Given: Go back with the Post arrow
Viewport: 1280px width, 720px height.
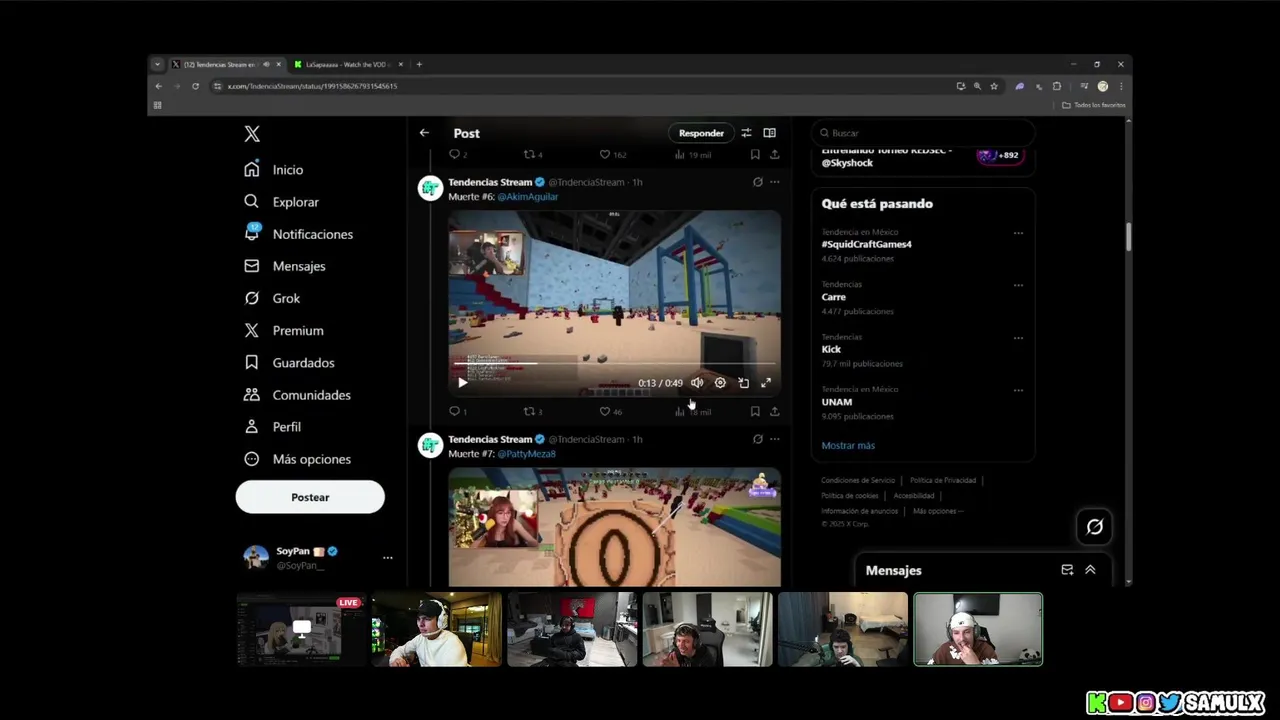Looking at the screenshot, I should click(424, 133).
